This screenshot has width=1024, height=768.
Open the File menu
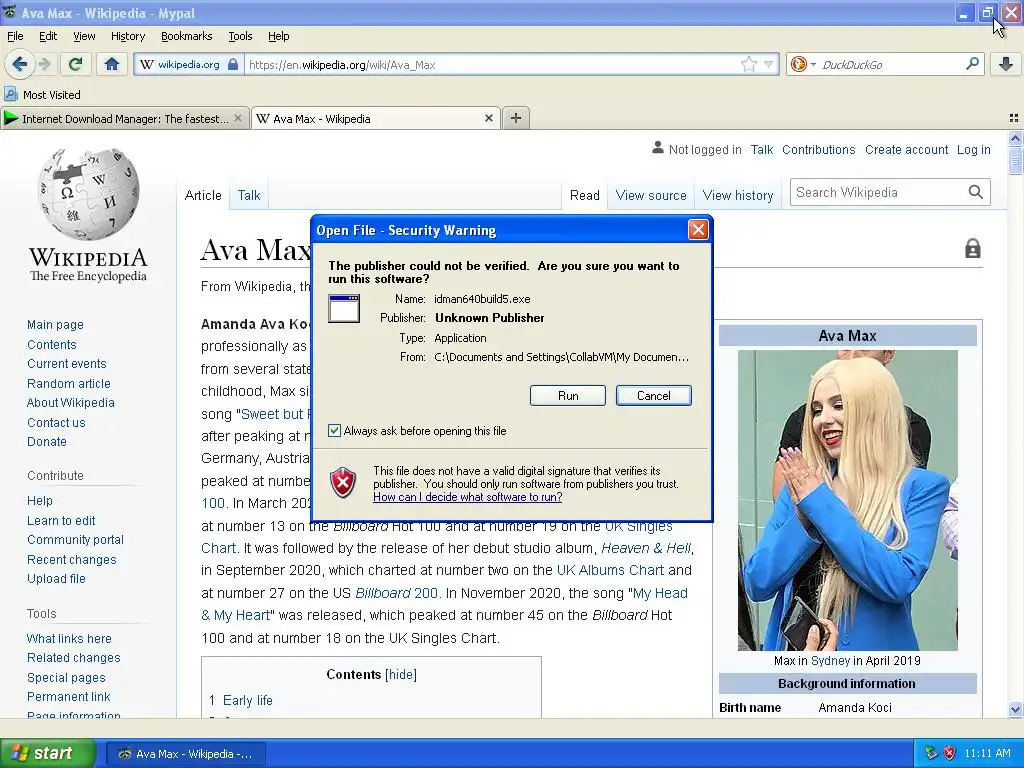[15, 36]
